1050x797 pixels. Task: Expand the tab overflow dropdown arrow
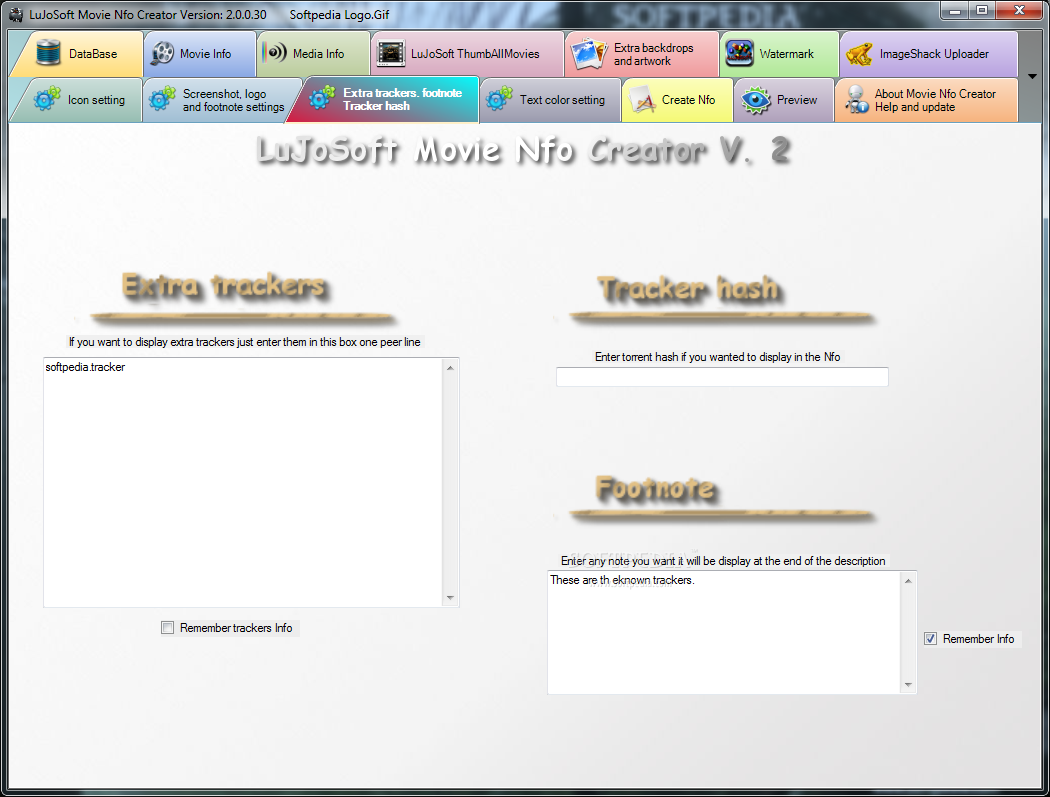(1032, 76)
